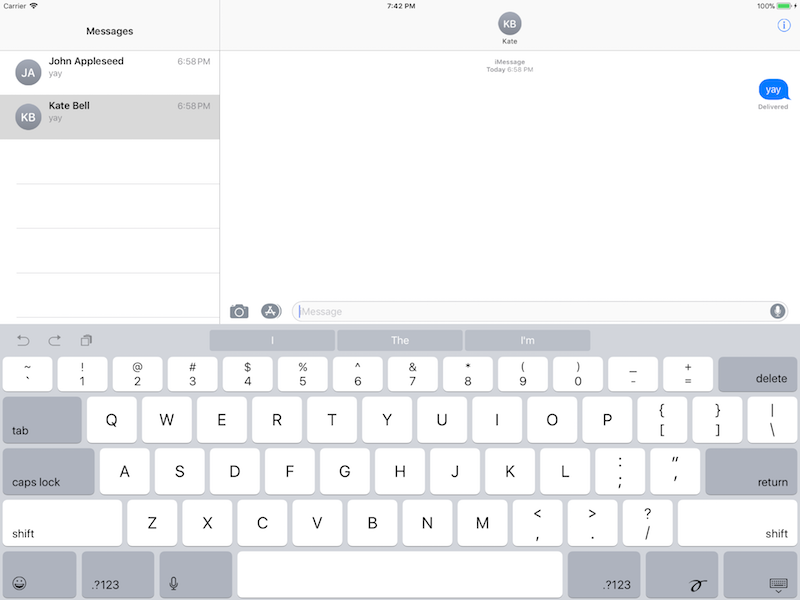Tap the backslash and pipe key
Viewport: 800px width, 600px height.
coord(772,420)
